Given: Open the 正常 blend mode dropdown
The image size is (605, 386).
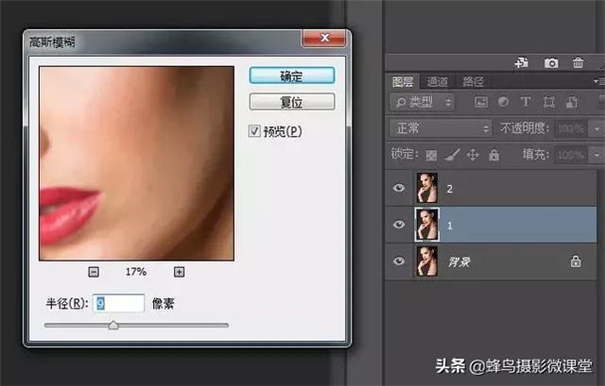Looking at the screenshot, I should tap(441, 128).
